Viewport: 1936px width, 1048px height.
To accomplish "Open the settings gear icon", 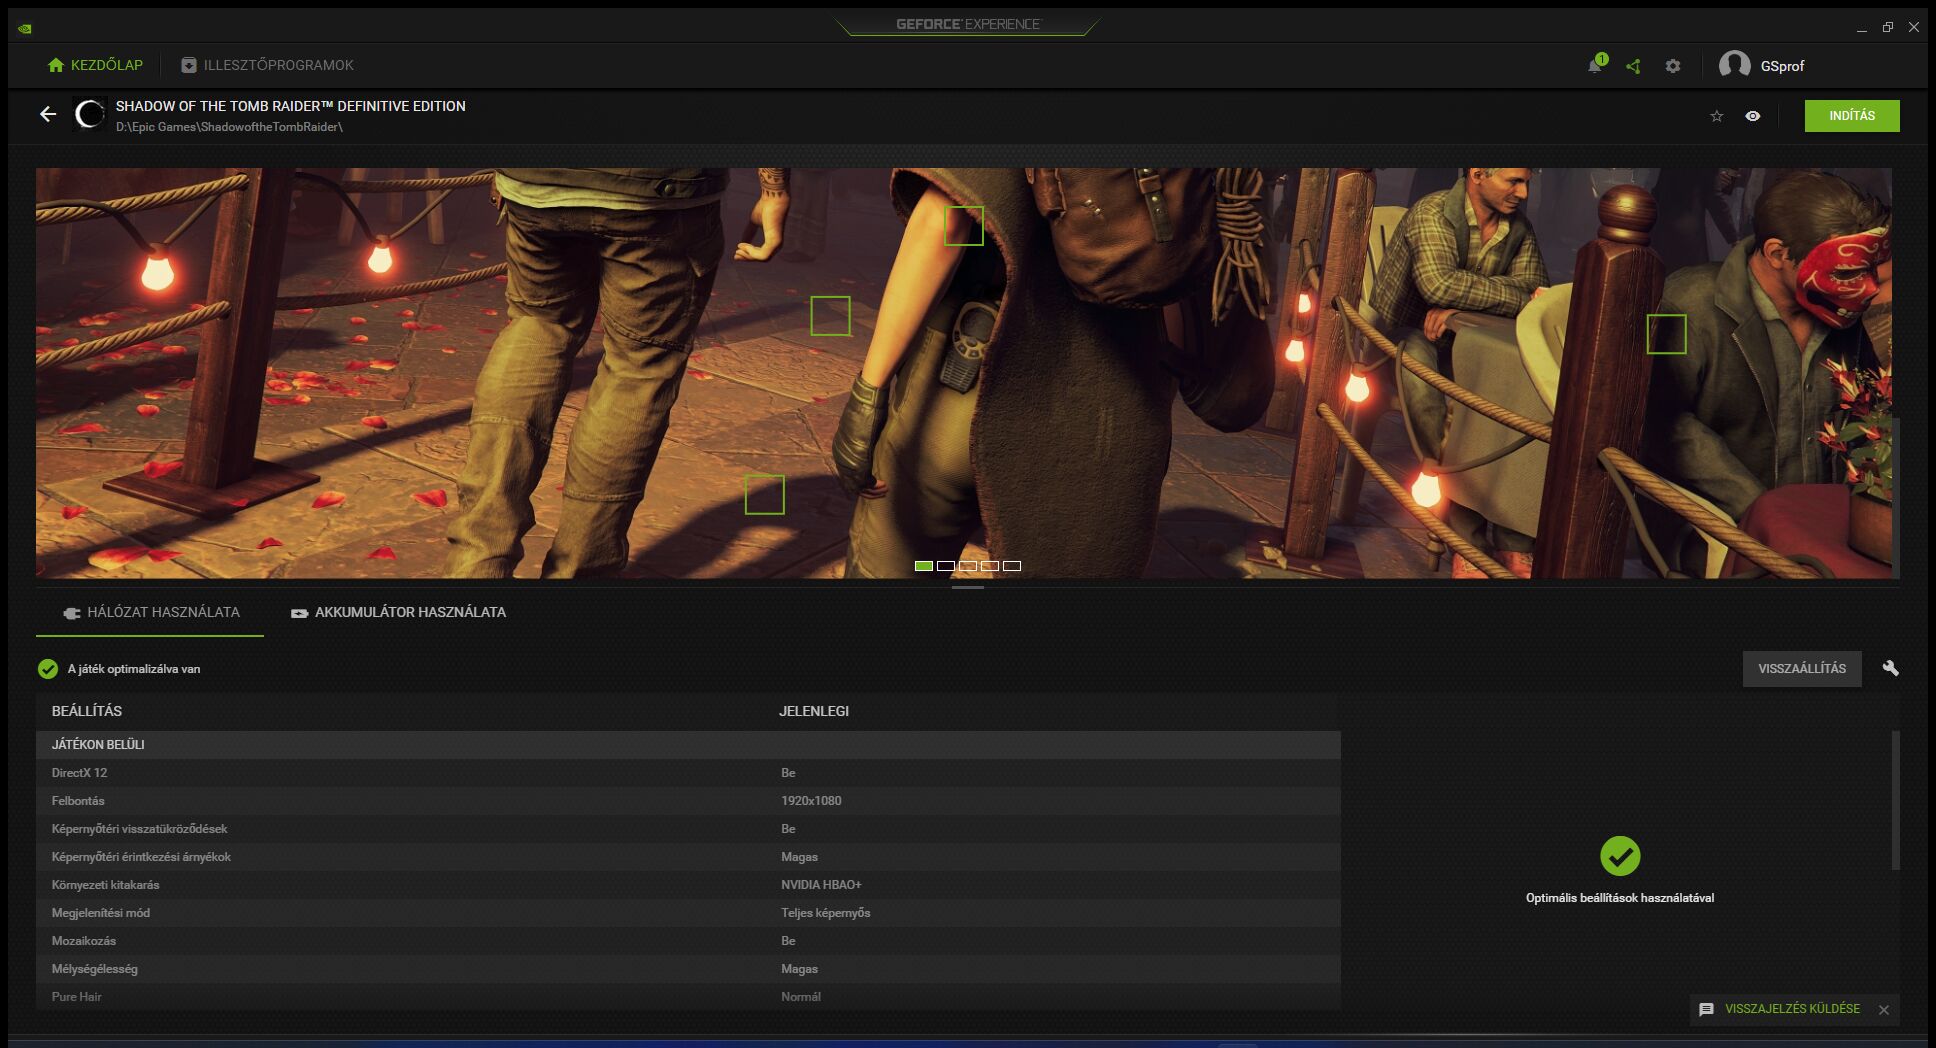I will pos(1673,66).
